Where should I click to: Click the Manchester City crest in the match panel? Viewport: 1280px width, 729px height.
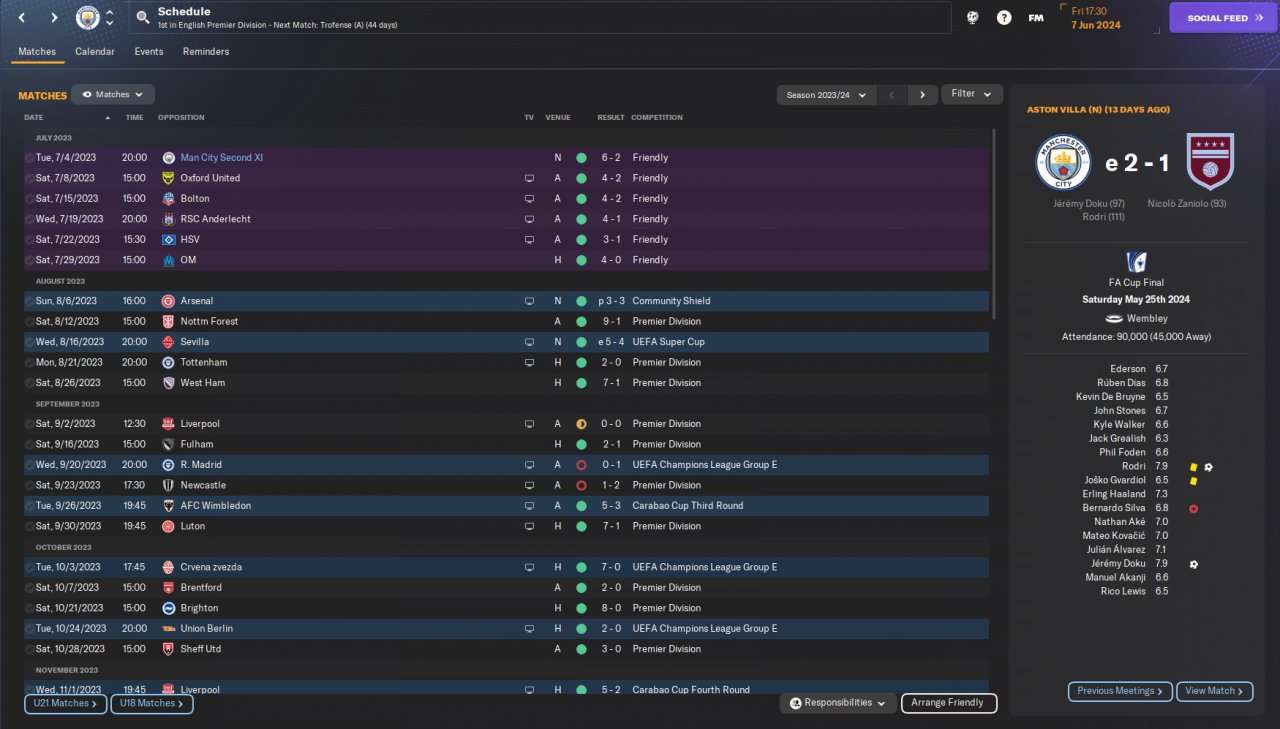tap(1063, 162)
